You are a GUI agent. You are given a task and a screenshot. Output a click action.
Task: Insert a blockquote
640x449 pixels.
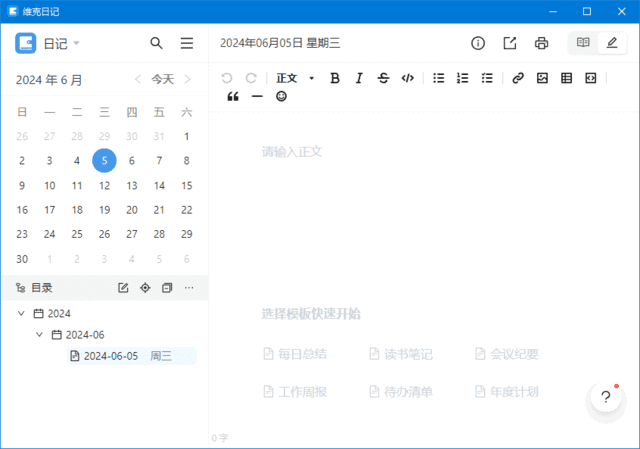pos(233,97)
